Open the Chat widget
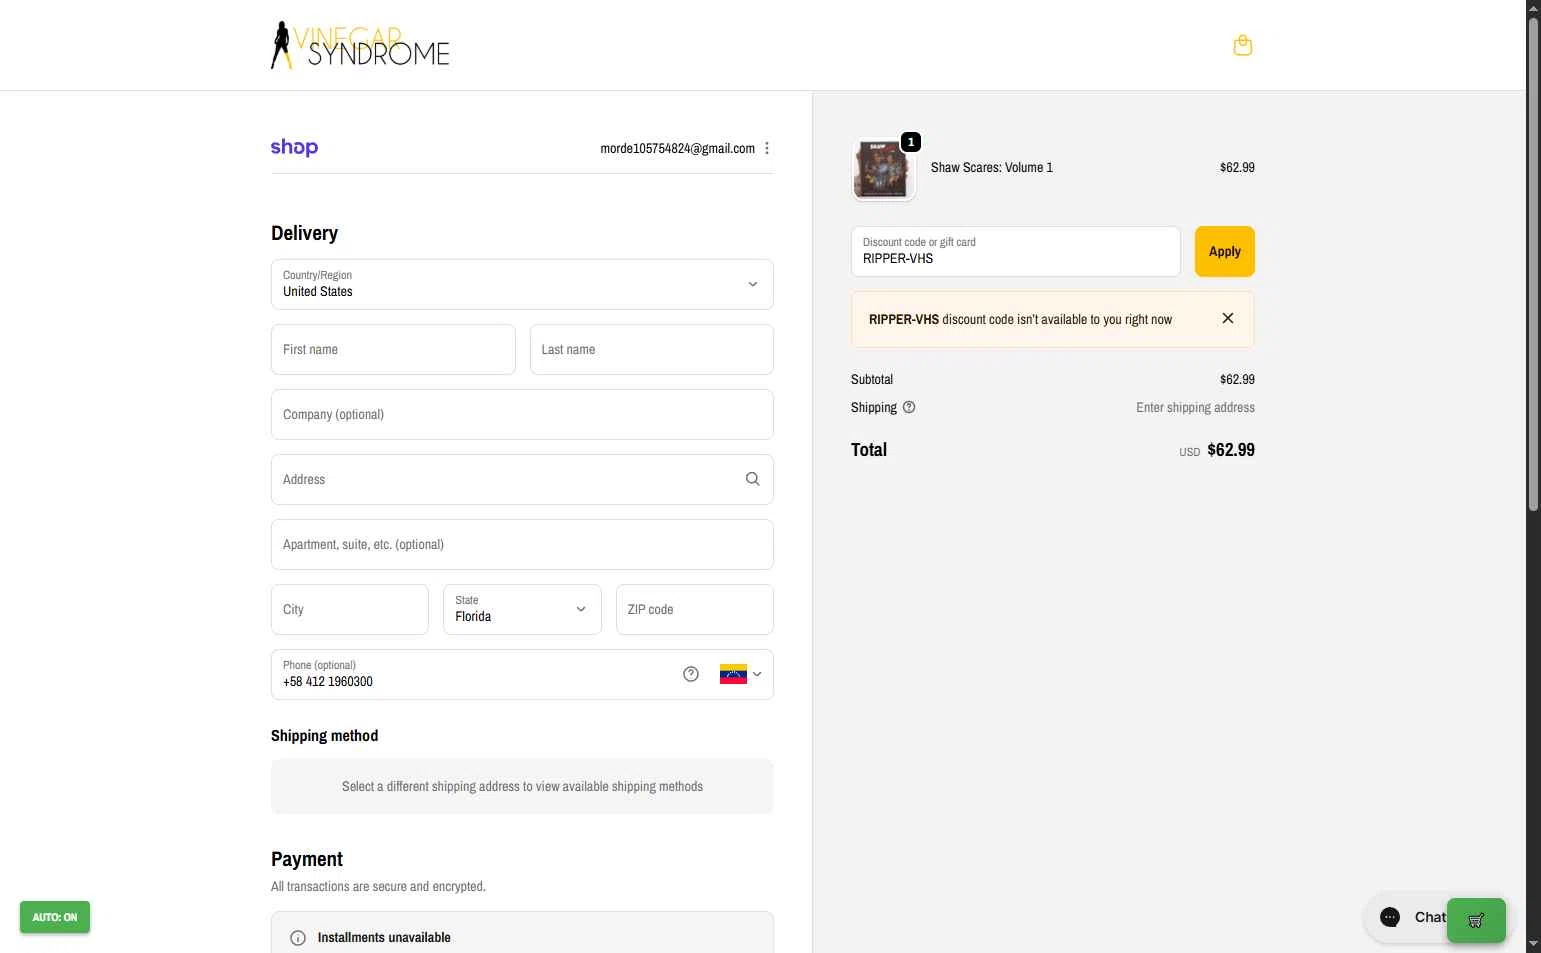Image resolution: width=1541 pixels, height=953 pixels. click(1408, 917)
